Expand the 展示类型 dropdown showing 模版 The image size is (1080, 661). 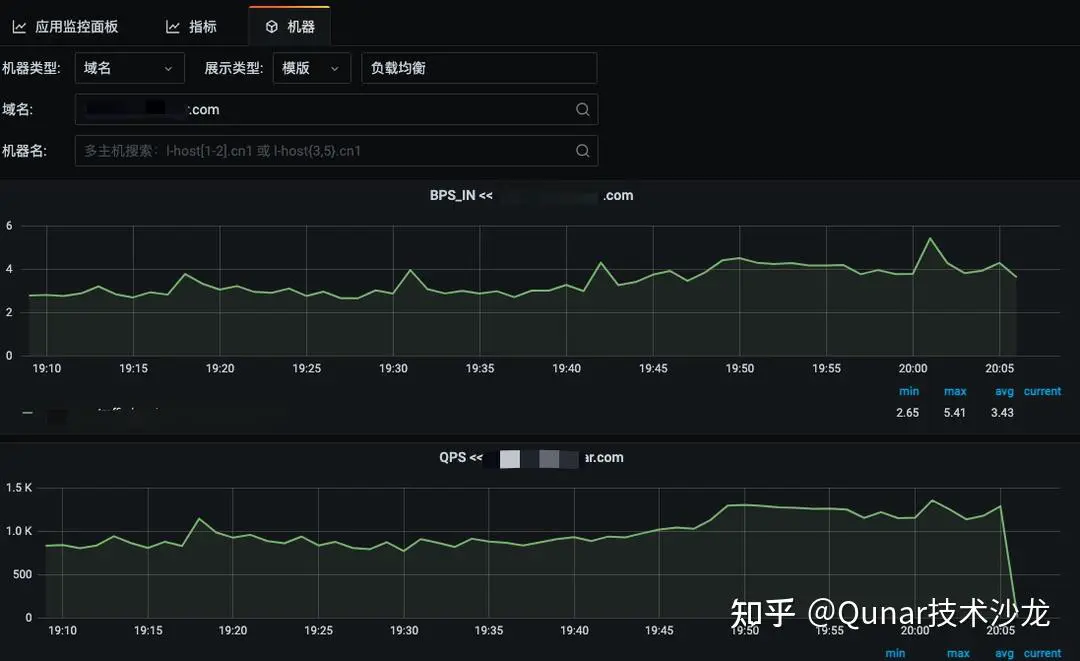pyautogui.click(x=311, y=68)
